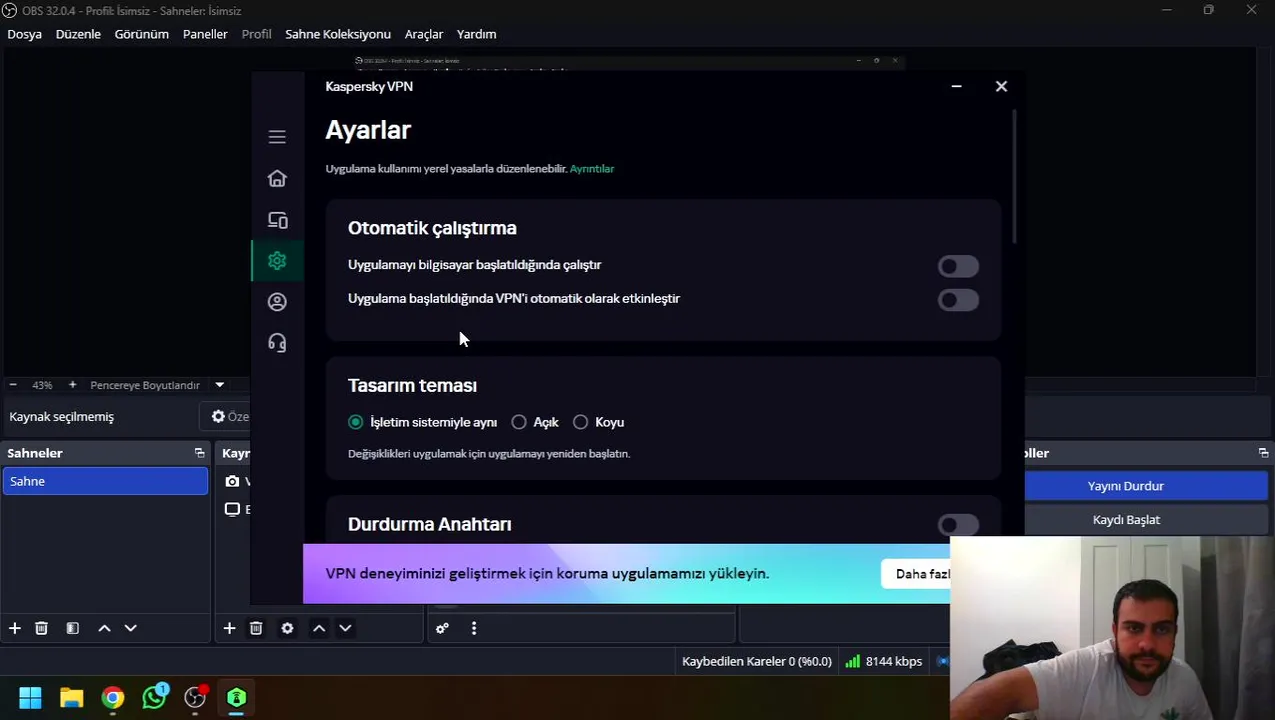Open the Kaspersky VPN hamburger menu

point(277,137)
